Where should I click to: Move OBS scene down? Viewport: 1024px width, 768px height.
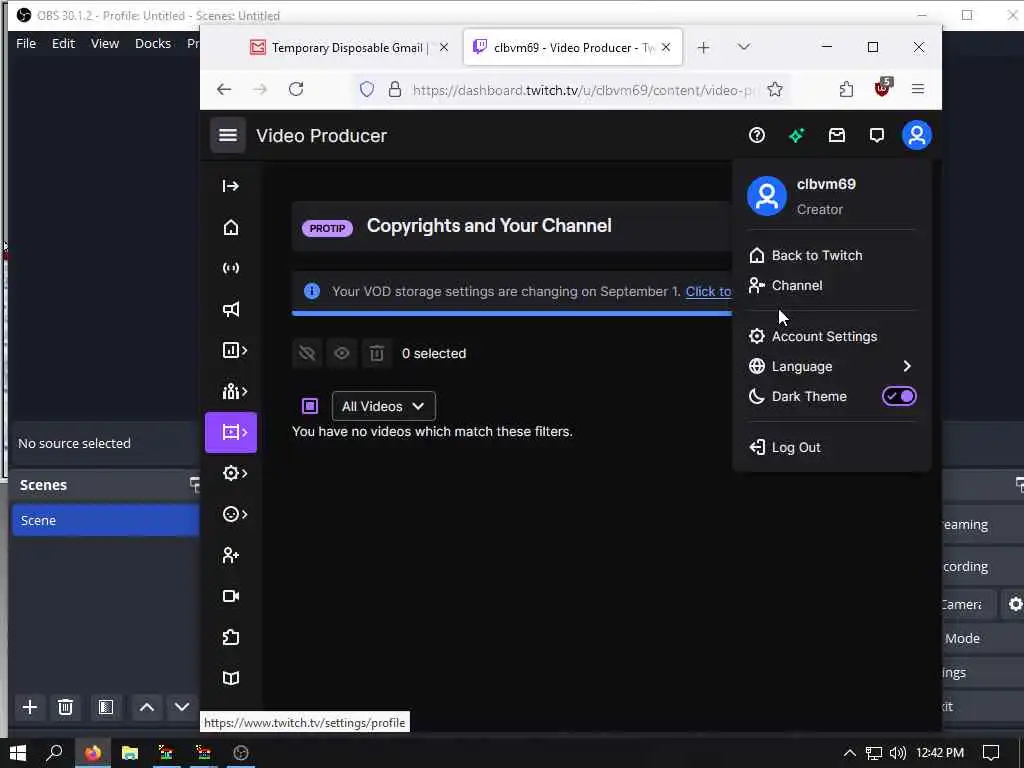(182, 707)
